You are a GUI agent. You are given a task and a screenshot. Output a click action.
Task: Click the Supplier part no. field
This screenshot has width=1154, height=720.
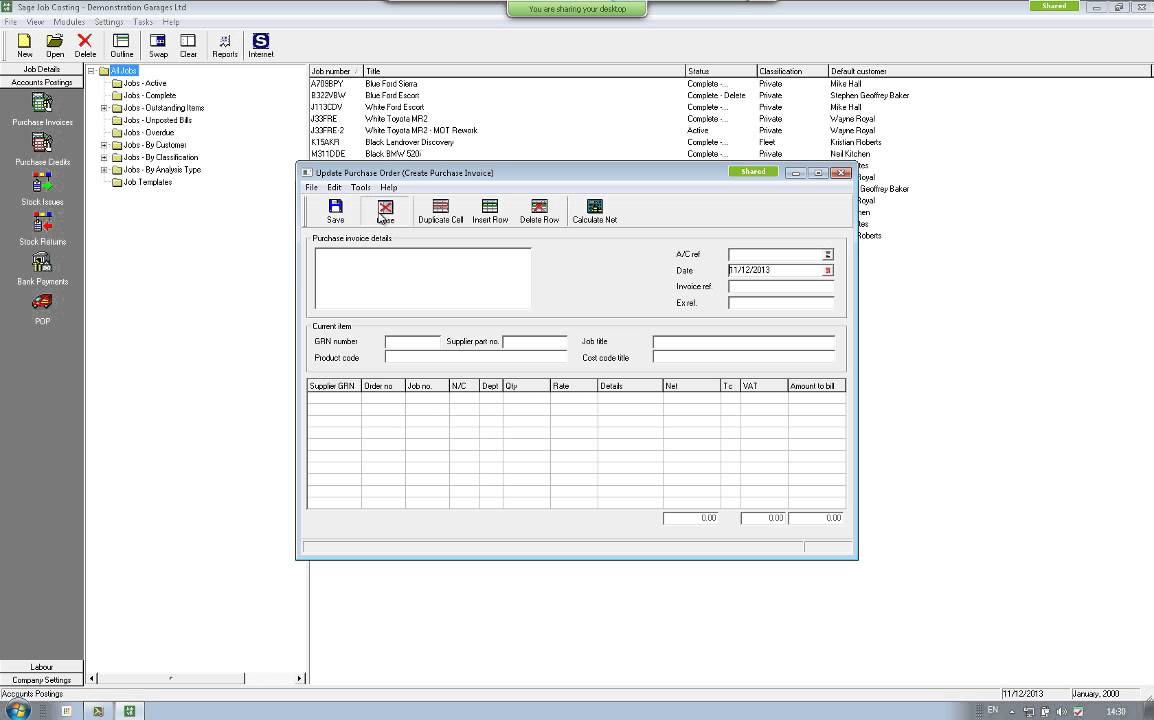coord(534,342)
